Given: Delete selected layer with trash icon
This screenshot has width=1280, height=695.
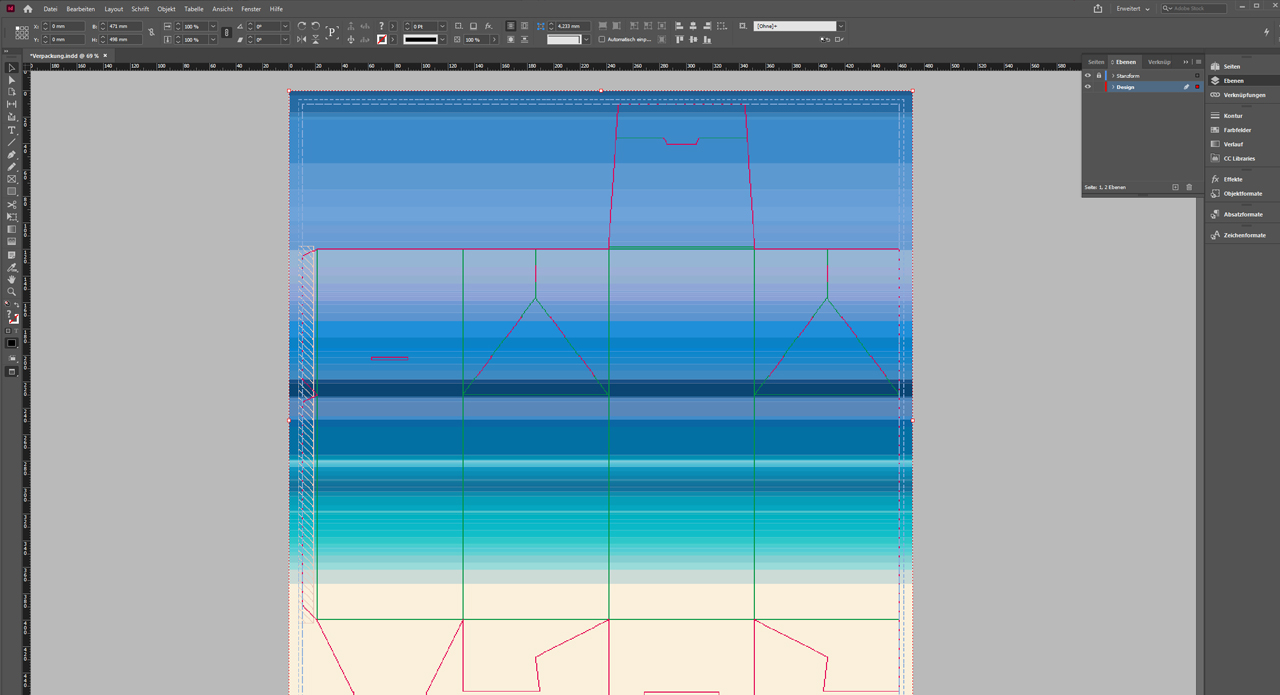Looking at the screenshot, I should (1189, 187).
